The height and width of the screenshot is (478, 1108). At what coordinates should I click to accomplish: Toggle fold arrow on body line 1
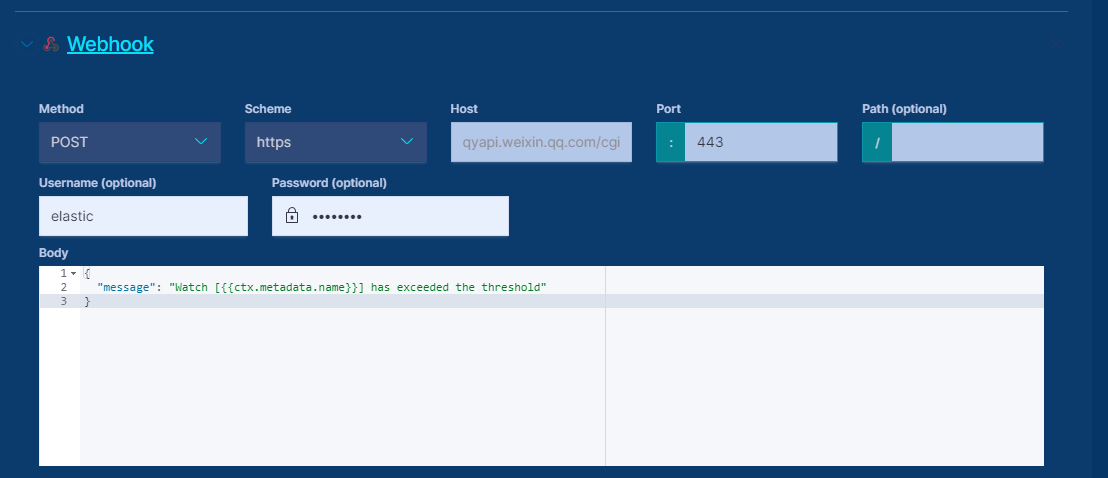(73, 273)
